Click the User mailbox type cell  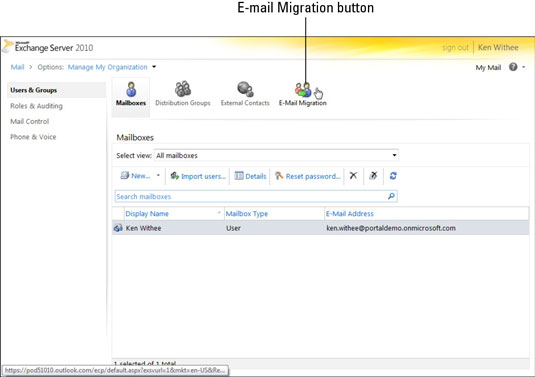coord(233,228)
